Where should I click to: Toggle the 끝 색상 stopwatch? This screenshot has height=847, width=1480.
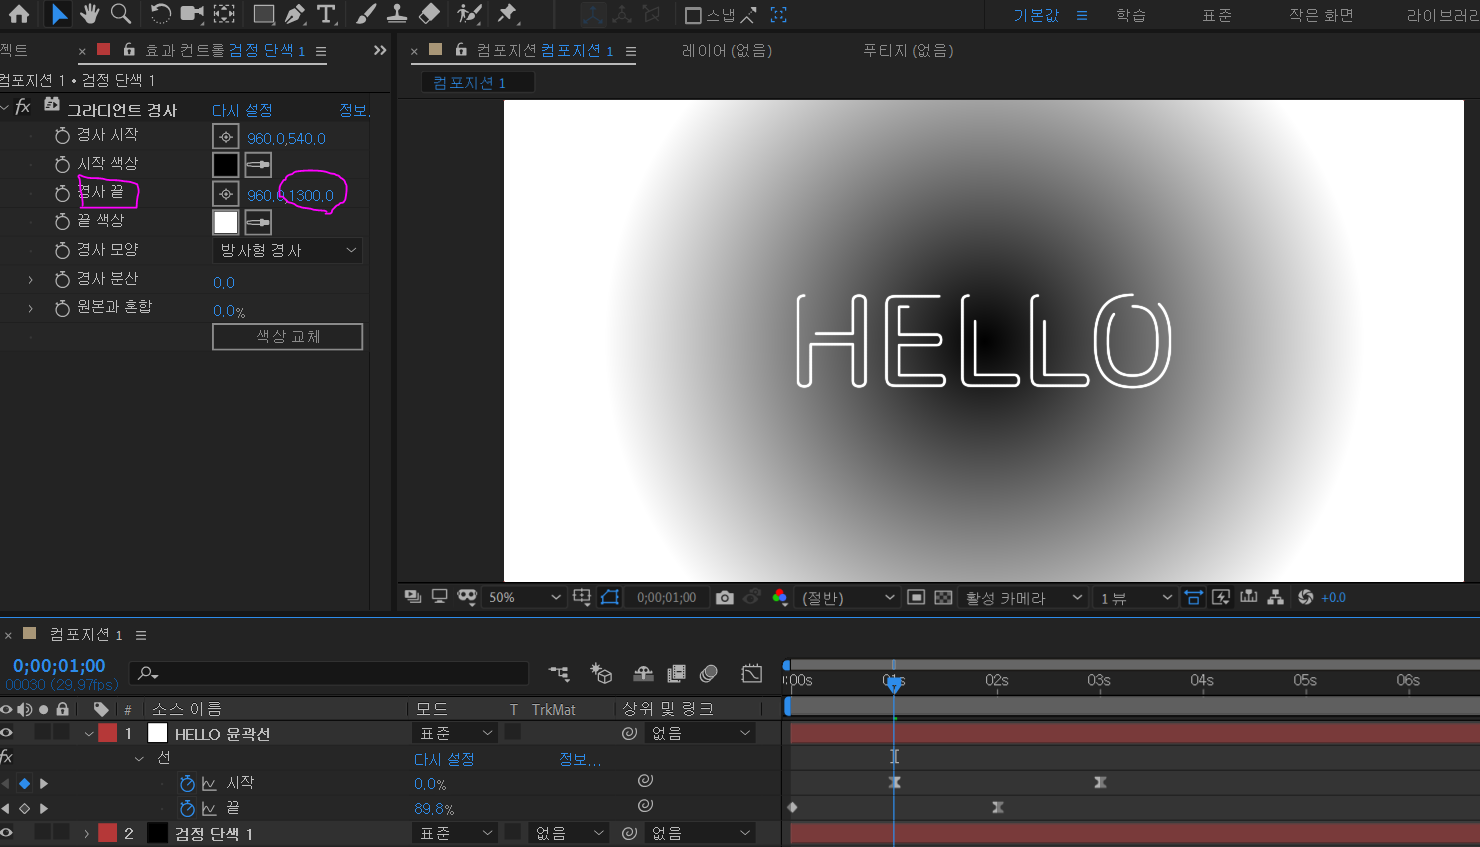point(62,221)
